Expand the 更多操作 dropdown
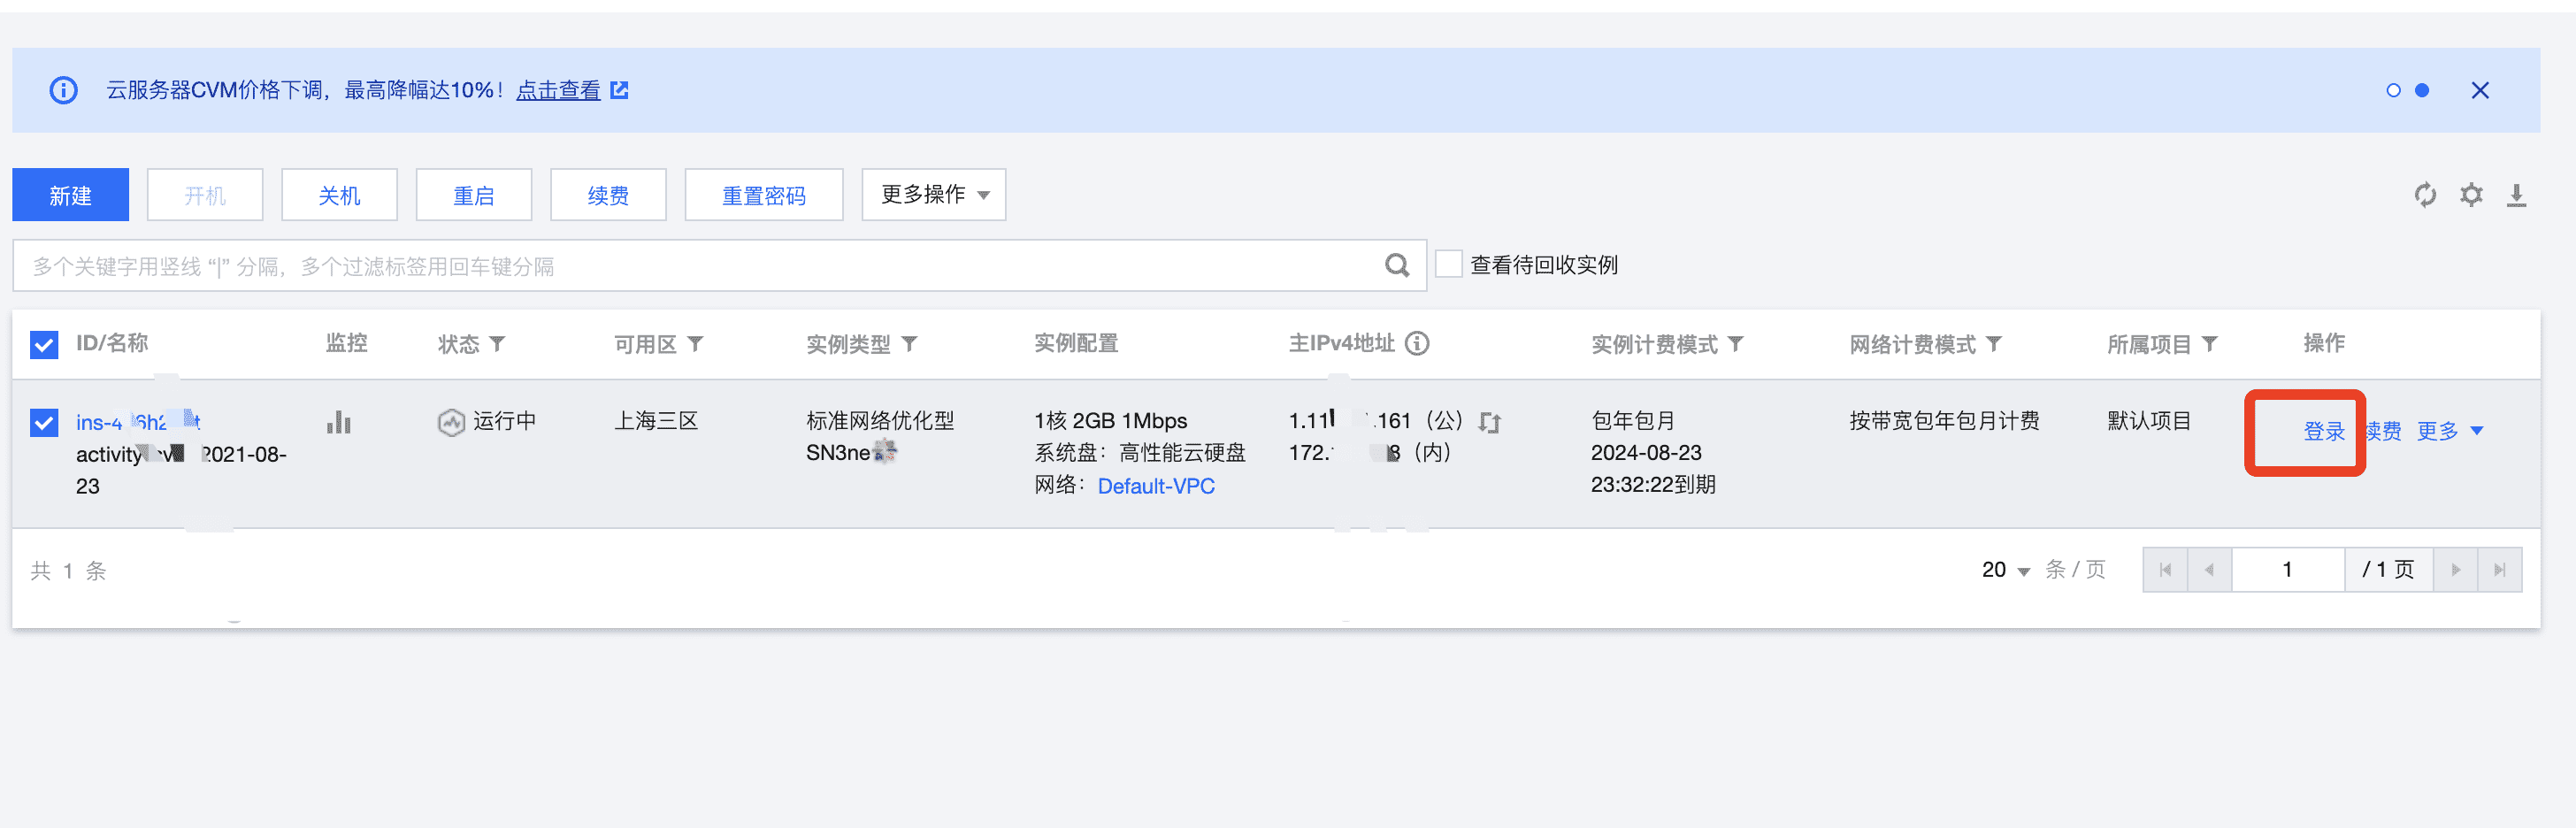The height and width of the screenshot is (828, 2576). tap(933, 195)
